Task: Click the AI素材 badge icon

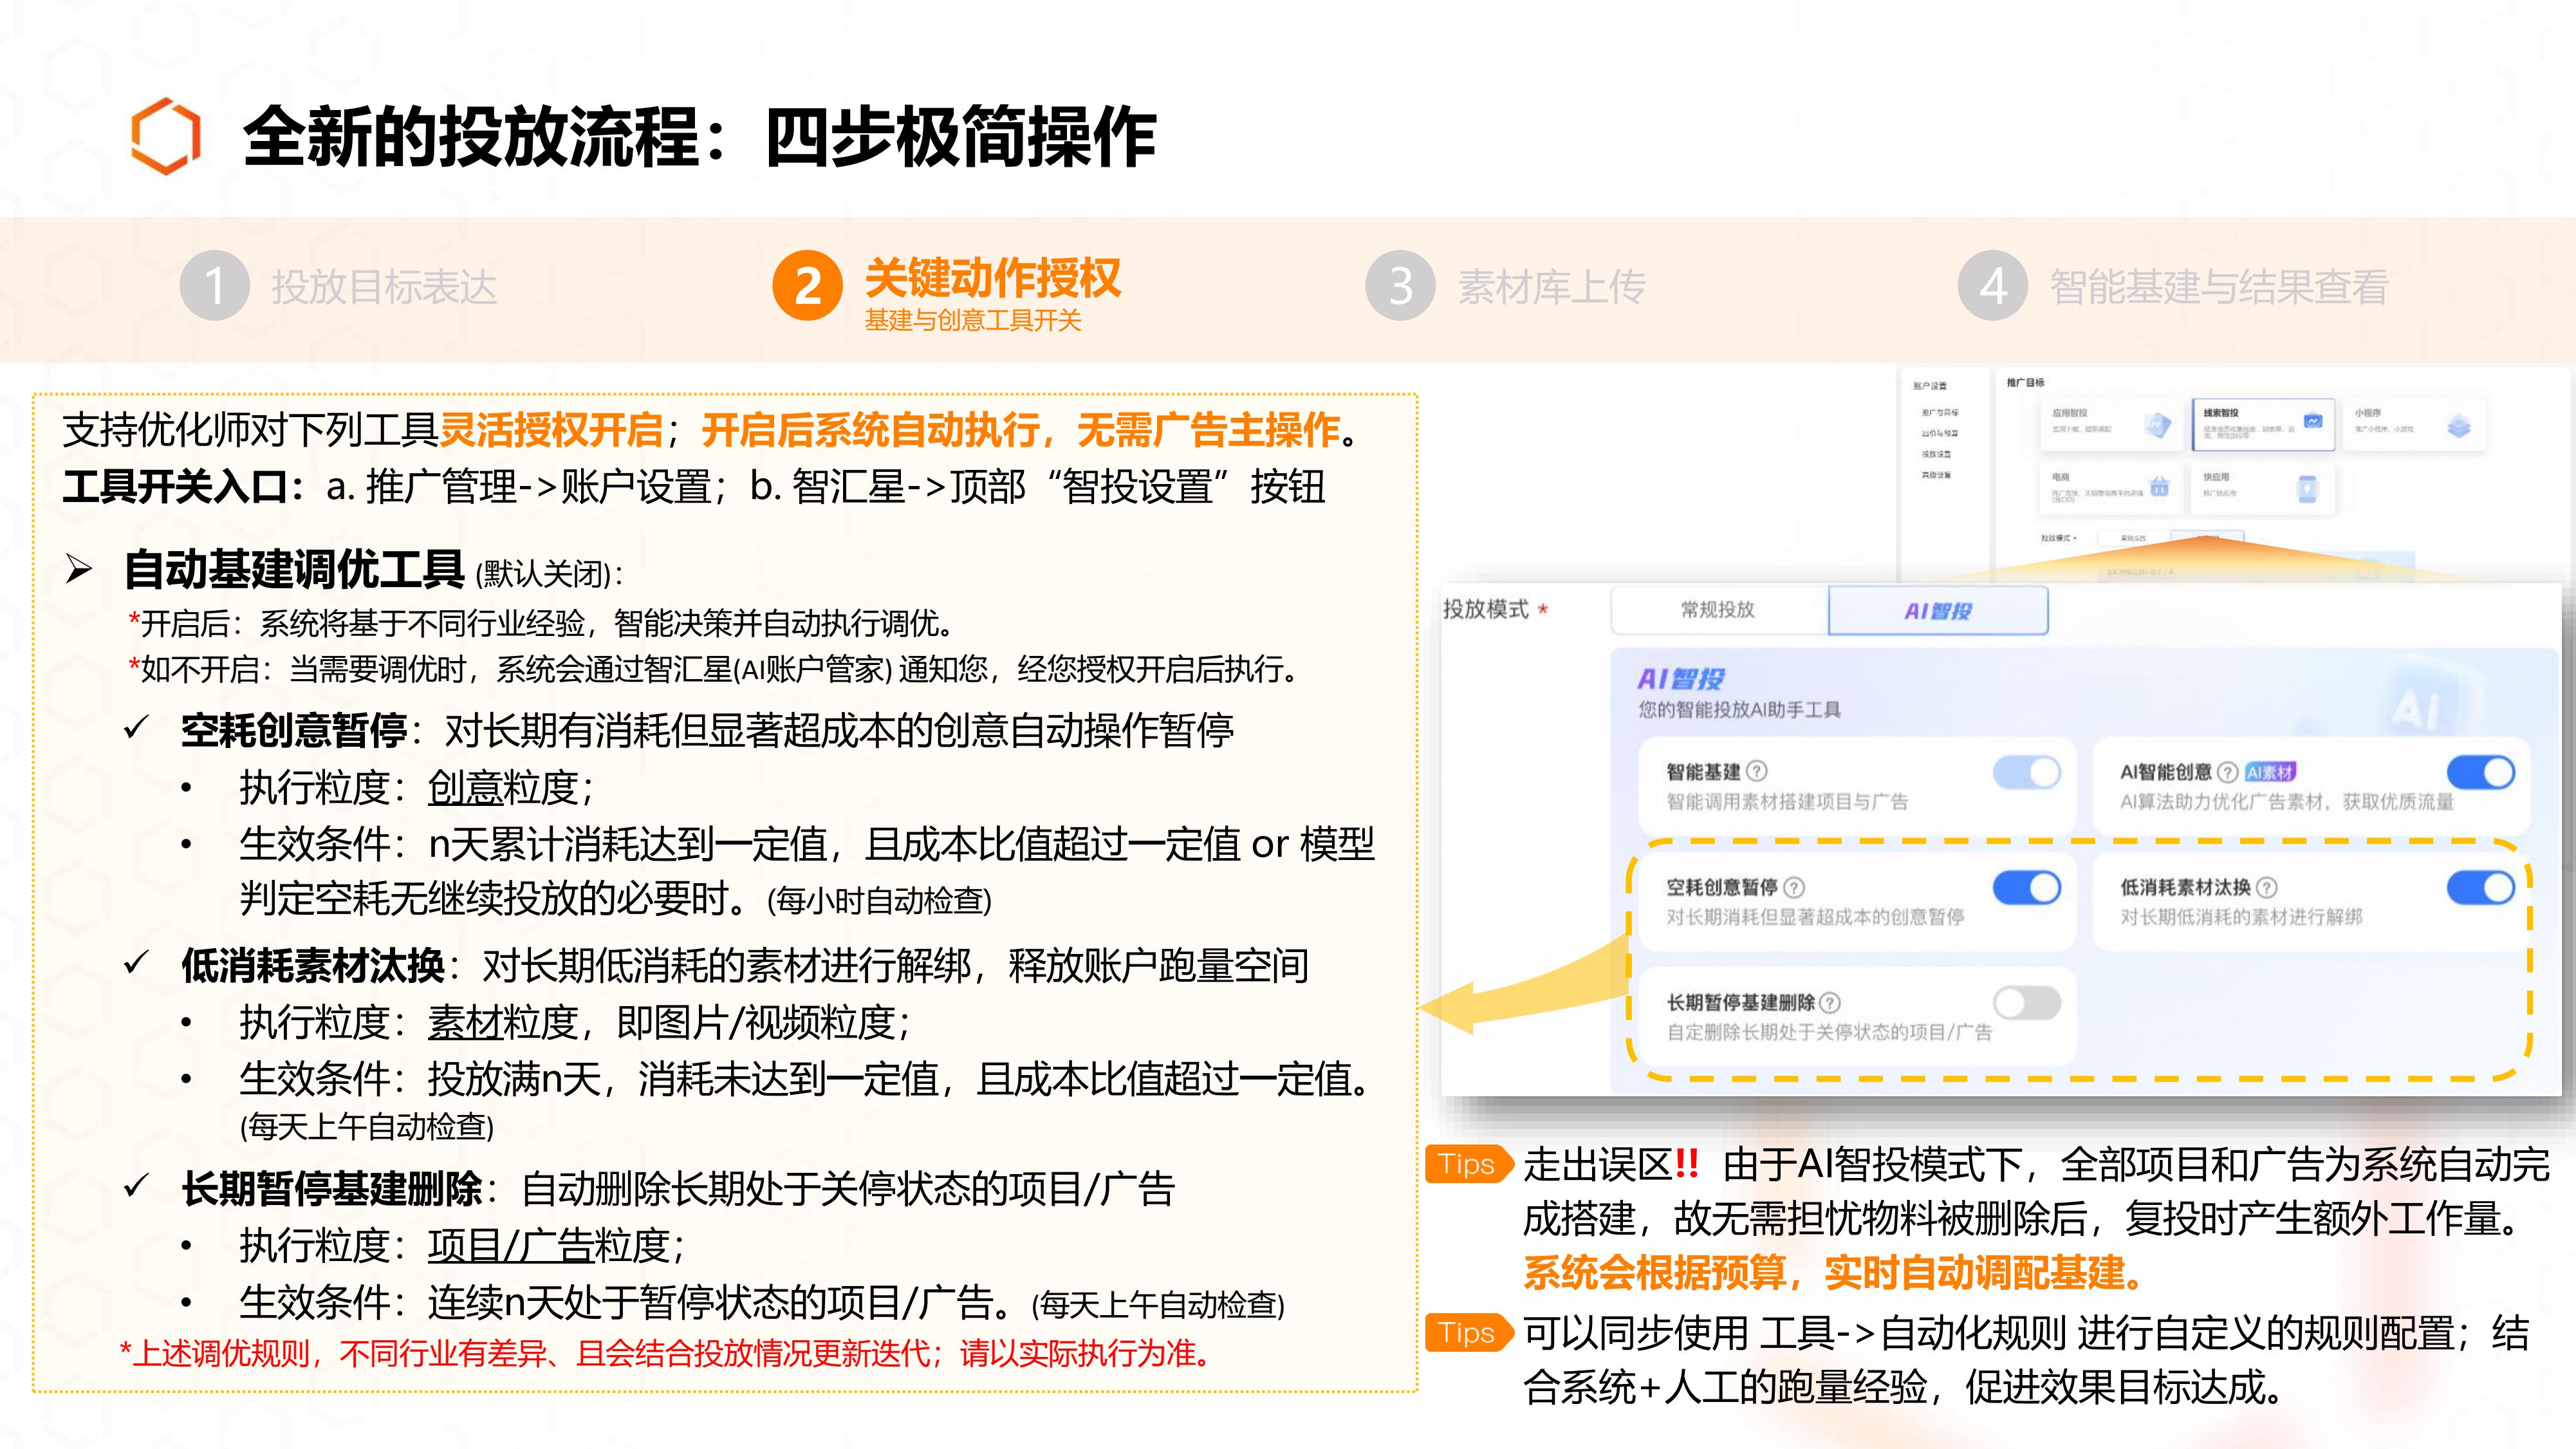Action: 2270,772
